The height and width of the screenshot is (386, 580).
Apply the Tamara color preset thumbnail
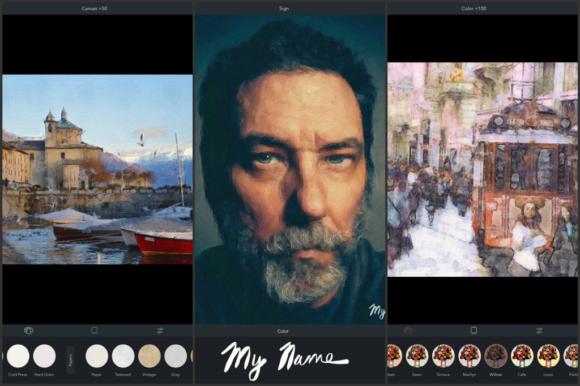(x=444, y=356)
